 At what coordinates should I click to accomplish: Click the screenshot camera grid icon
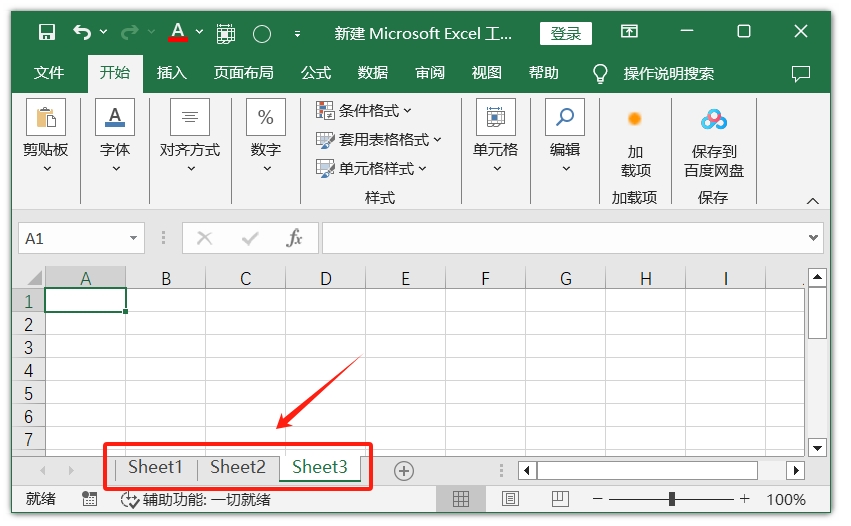click(x=225, y=34)
